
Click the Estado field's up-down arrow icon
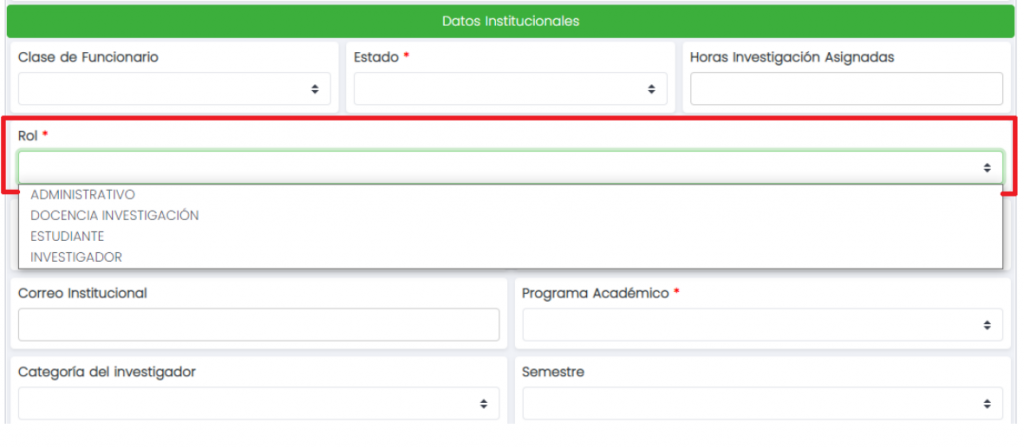650,89
